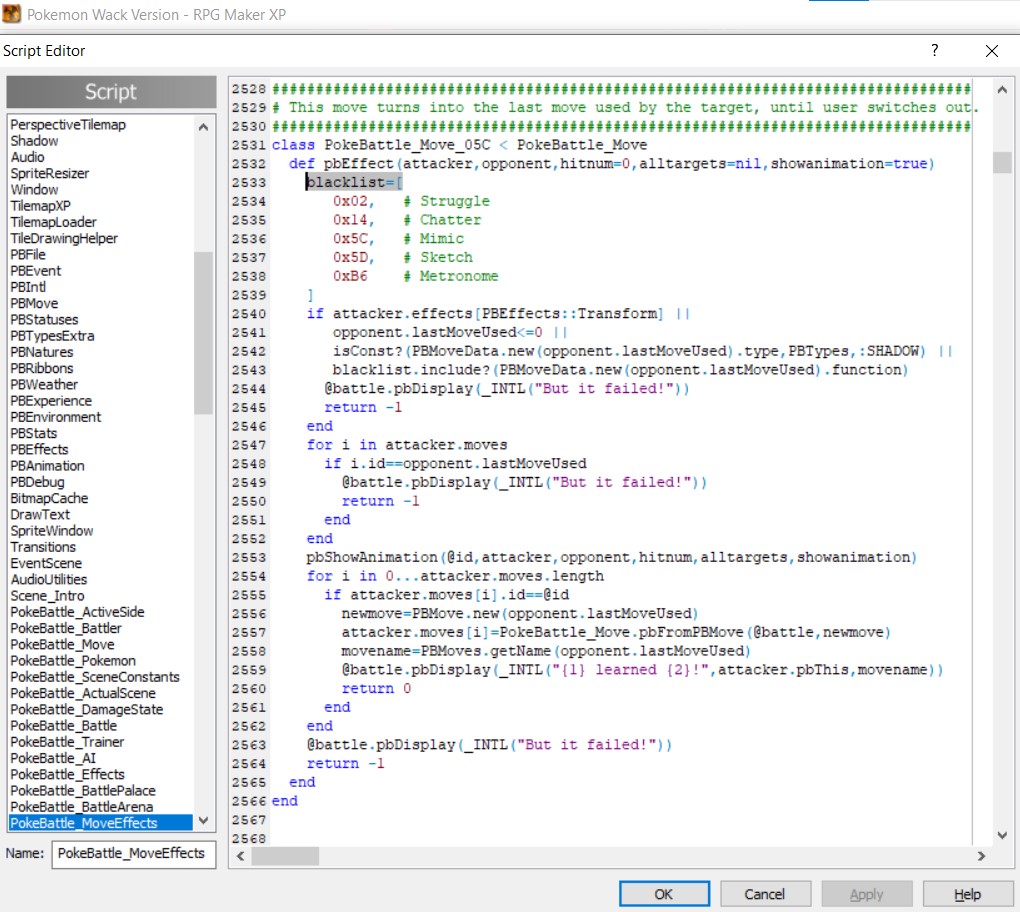The width and height of the screenshot is (1020, 912).
Task: Open PerspectiveTilemap script
Action: pyautogui.click(x=68, y=125)
